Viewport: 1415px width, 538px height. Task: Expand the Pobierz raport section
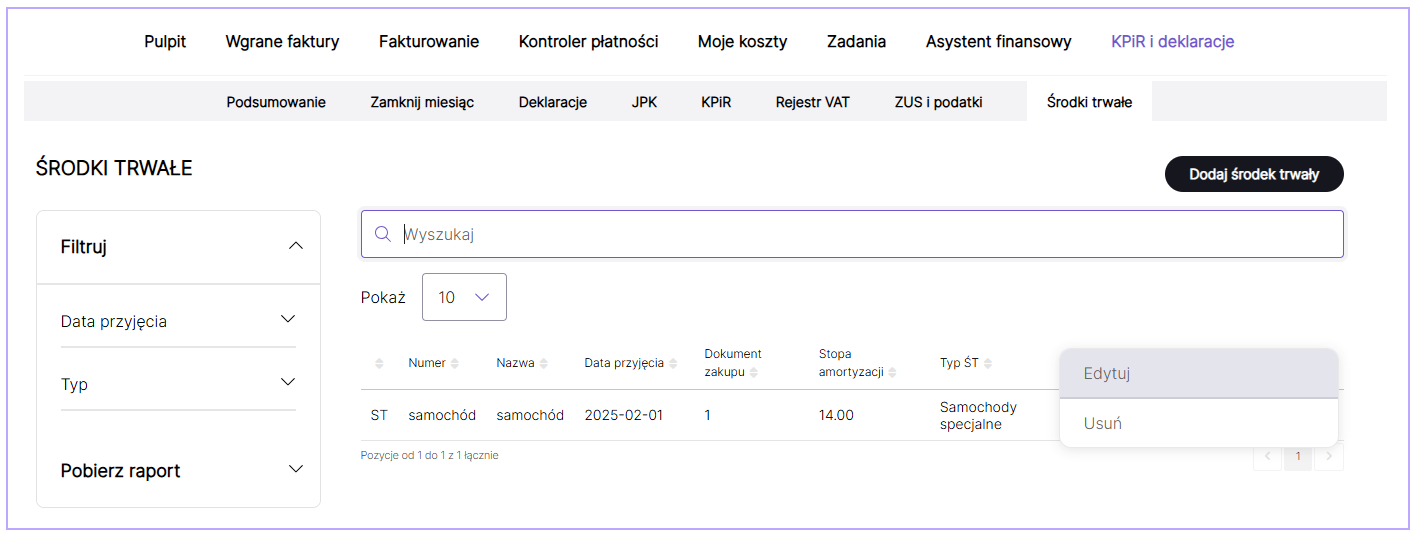295,469
